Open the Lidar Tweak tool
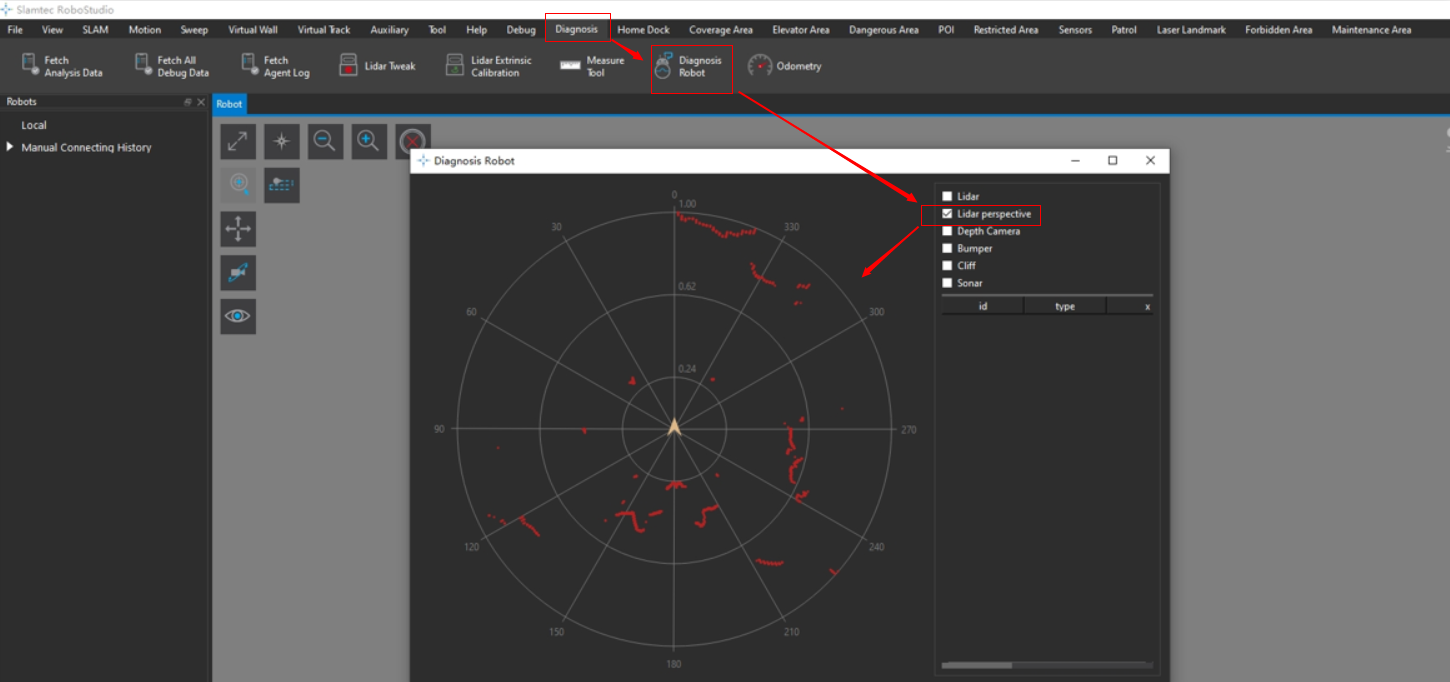Image resolution: width=1450 pixels, height=682 pixels. click(x=377, y=66)
